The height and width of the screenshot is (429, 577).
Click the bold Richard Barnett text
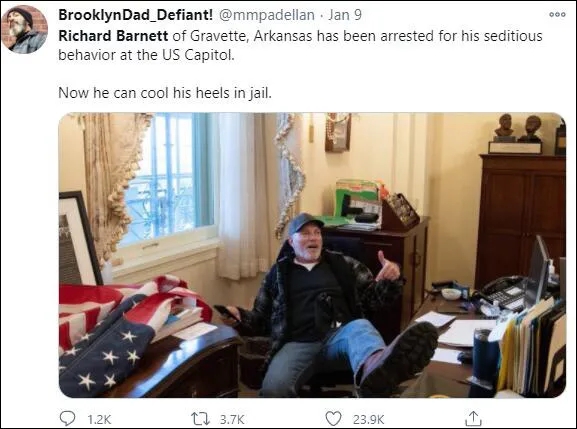(113, 36)
